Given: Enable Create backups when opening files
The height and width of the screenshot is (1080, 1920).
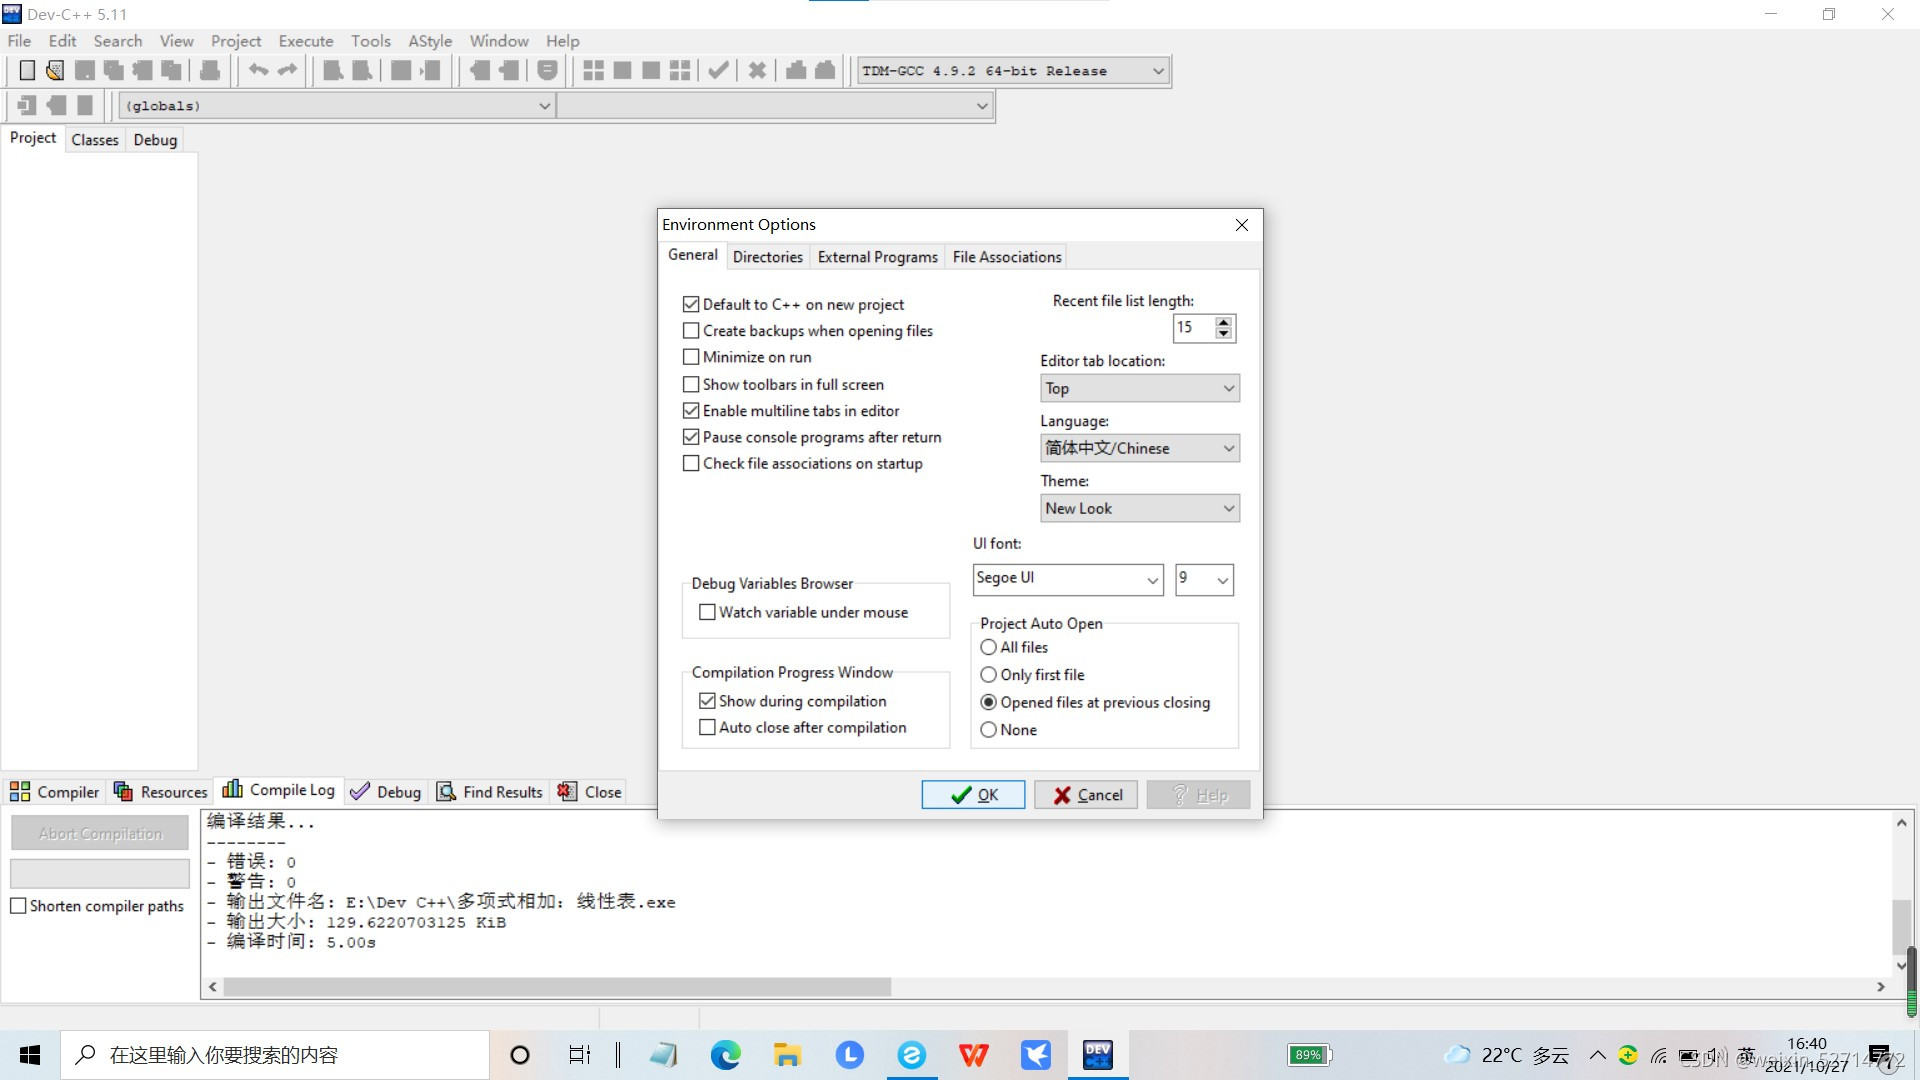Looking at the screenshot, I should click(x=691, y=331).
